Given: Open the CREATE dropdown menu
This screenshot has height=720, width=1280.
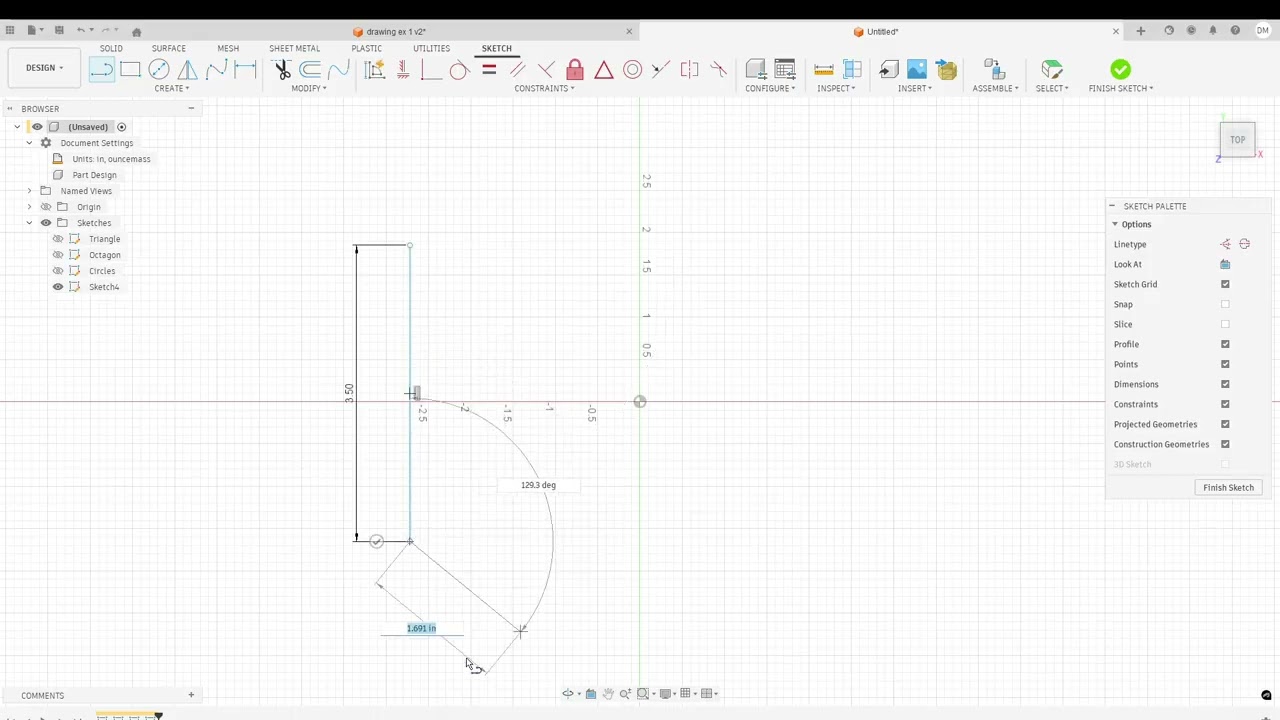Looking at the screenshot, I should point(171,88).
